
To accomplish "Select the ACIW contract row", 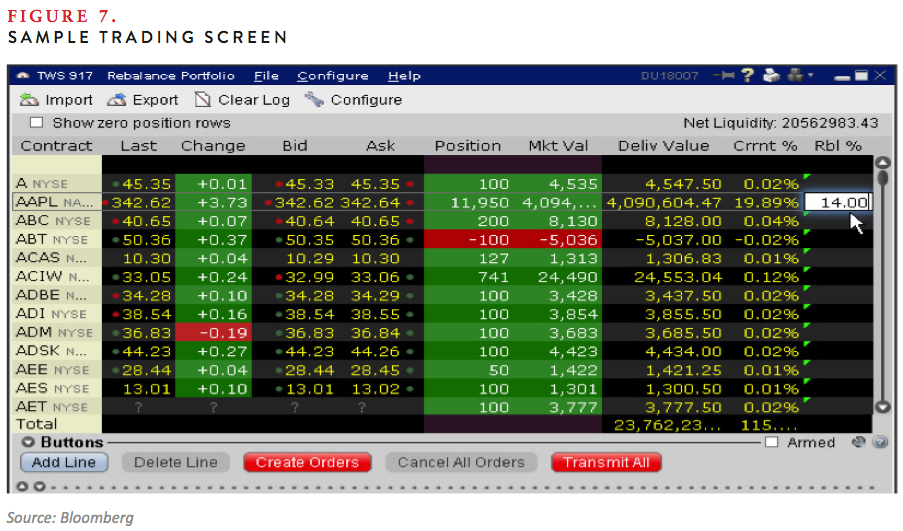I will click(441, 277).
